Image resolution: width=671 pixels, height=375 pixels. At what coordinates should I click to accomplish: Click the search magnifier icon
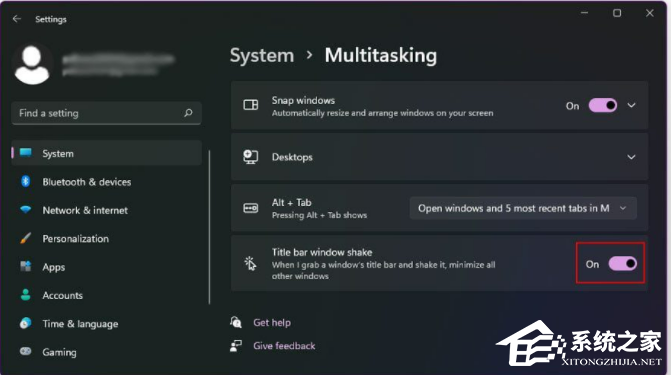coord(188,113)
